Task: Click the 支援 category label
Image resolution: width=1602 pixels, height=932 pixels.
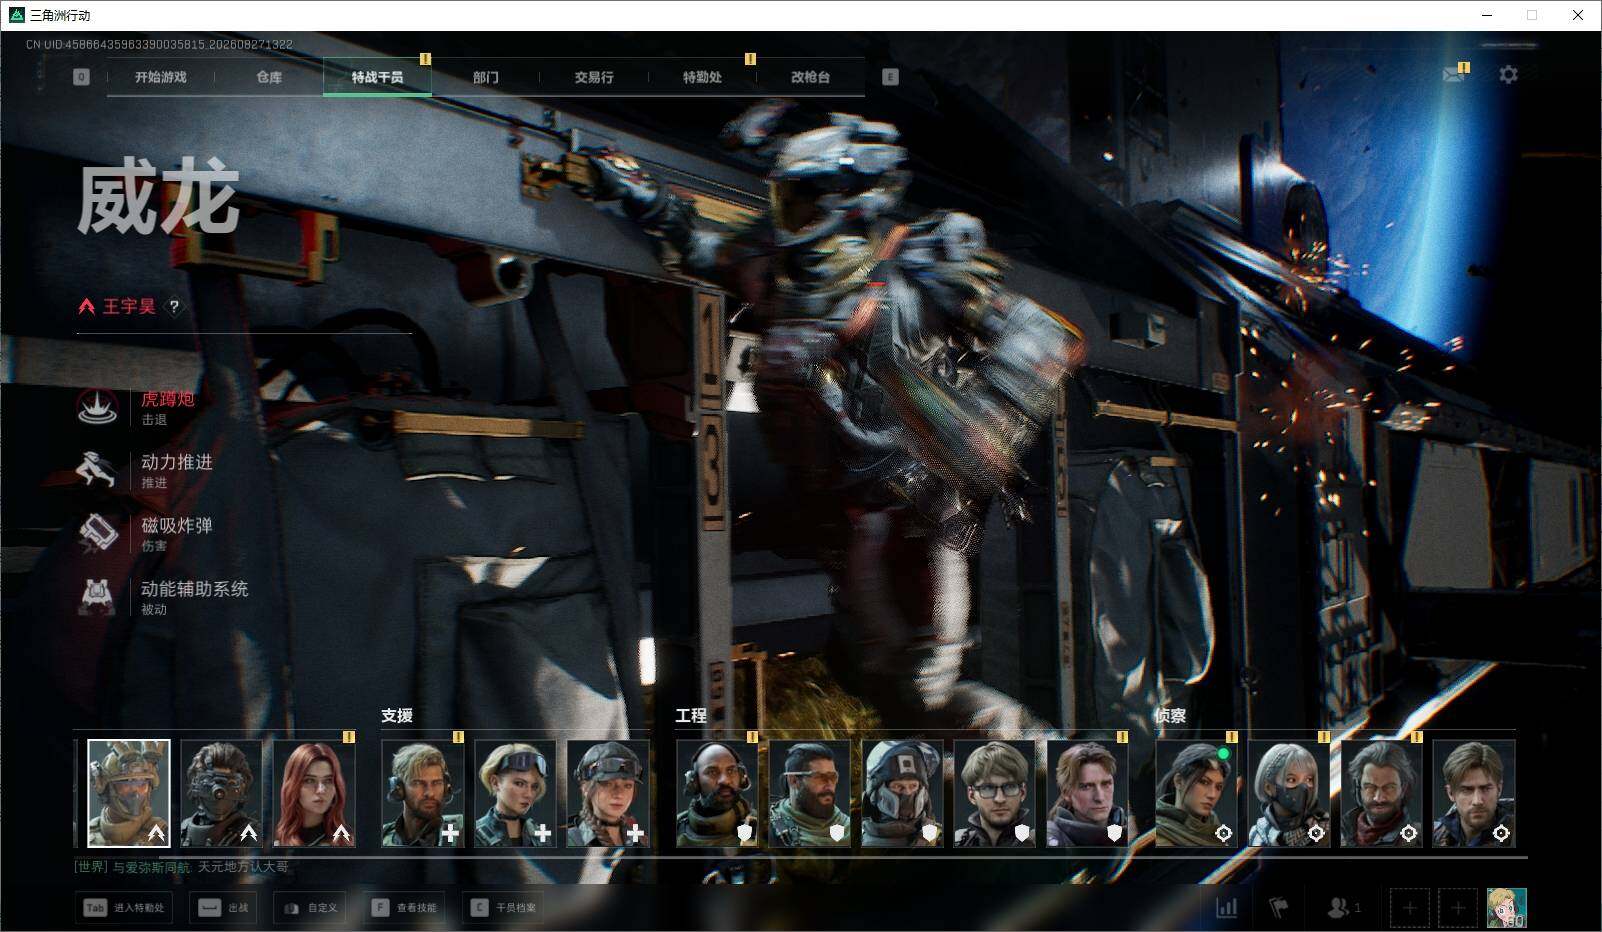Action: tap(397, 716)
